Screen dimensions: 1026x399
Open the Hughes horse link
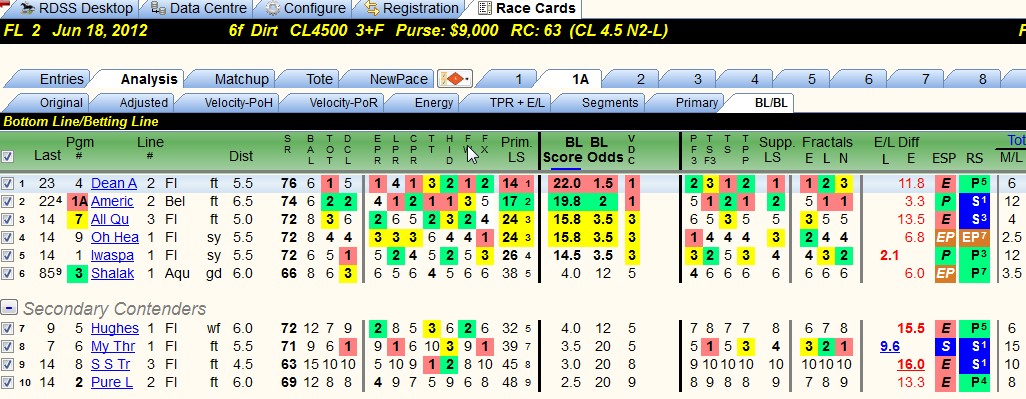[115, 328]
